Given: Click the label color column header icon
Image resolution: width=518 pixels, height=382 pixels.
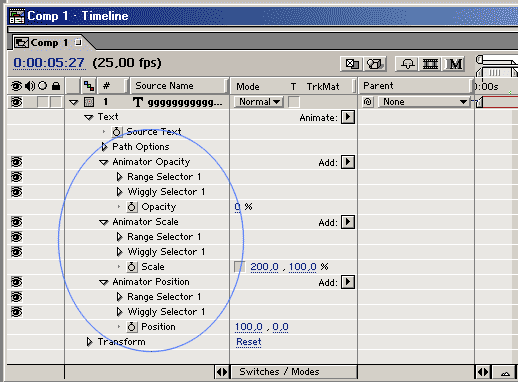Looking at the screenshot, I should click(x=89, y=86).
